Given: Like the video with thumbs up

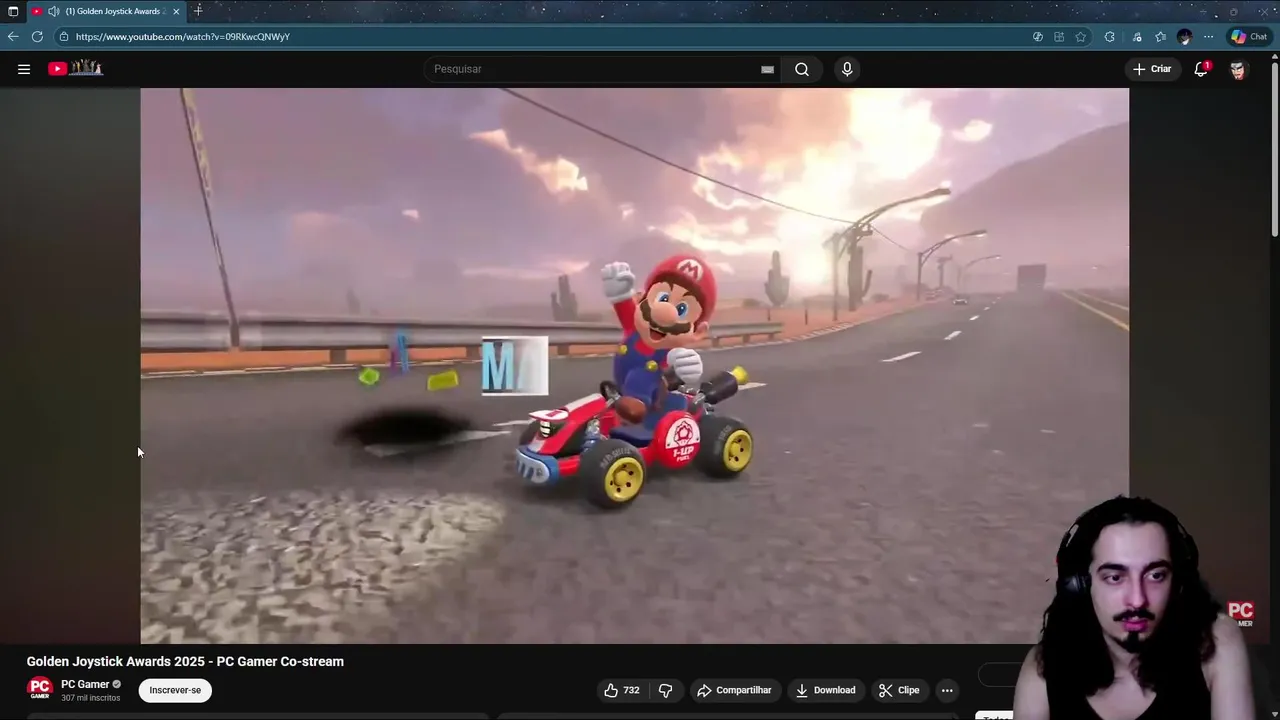Looking at the screenshot, I should point(621,690).
